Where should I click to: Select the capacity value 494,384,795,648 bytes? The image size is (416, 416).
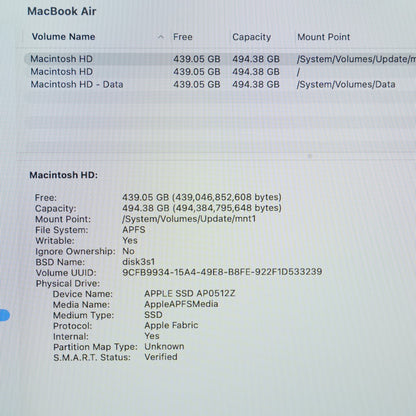pyautogui.click(x=202, y=208)
